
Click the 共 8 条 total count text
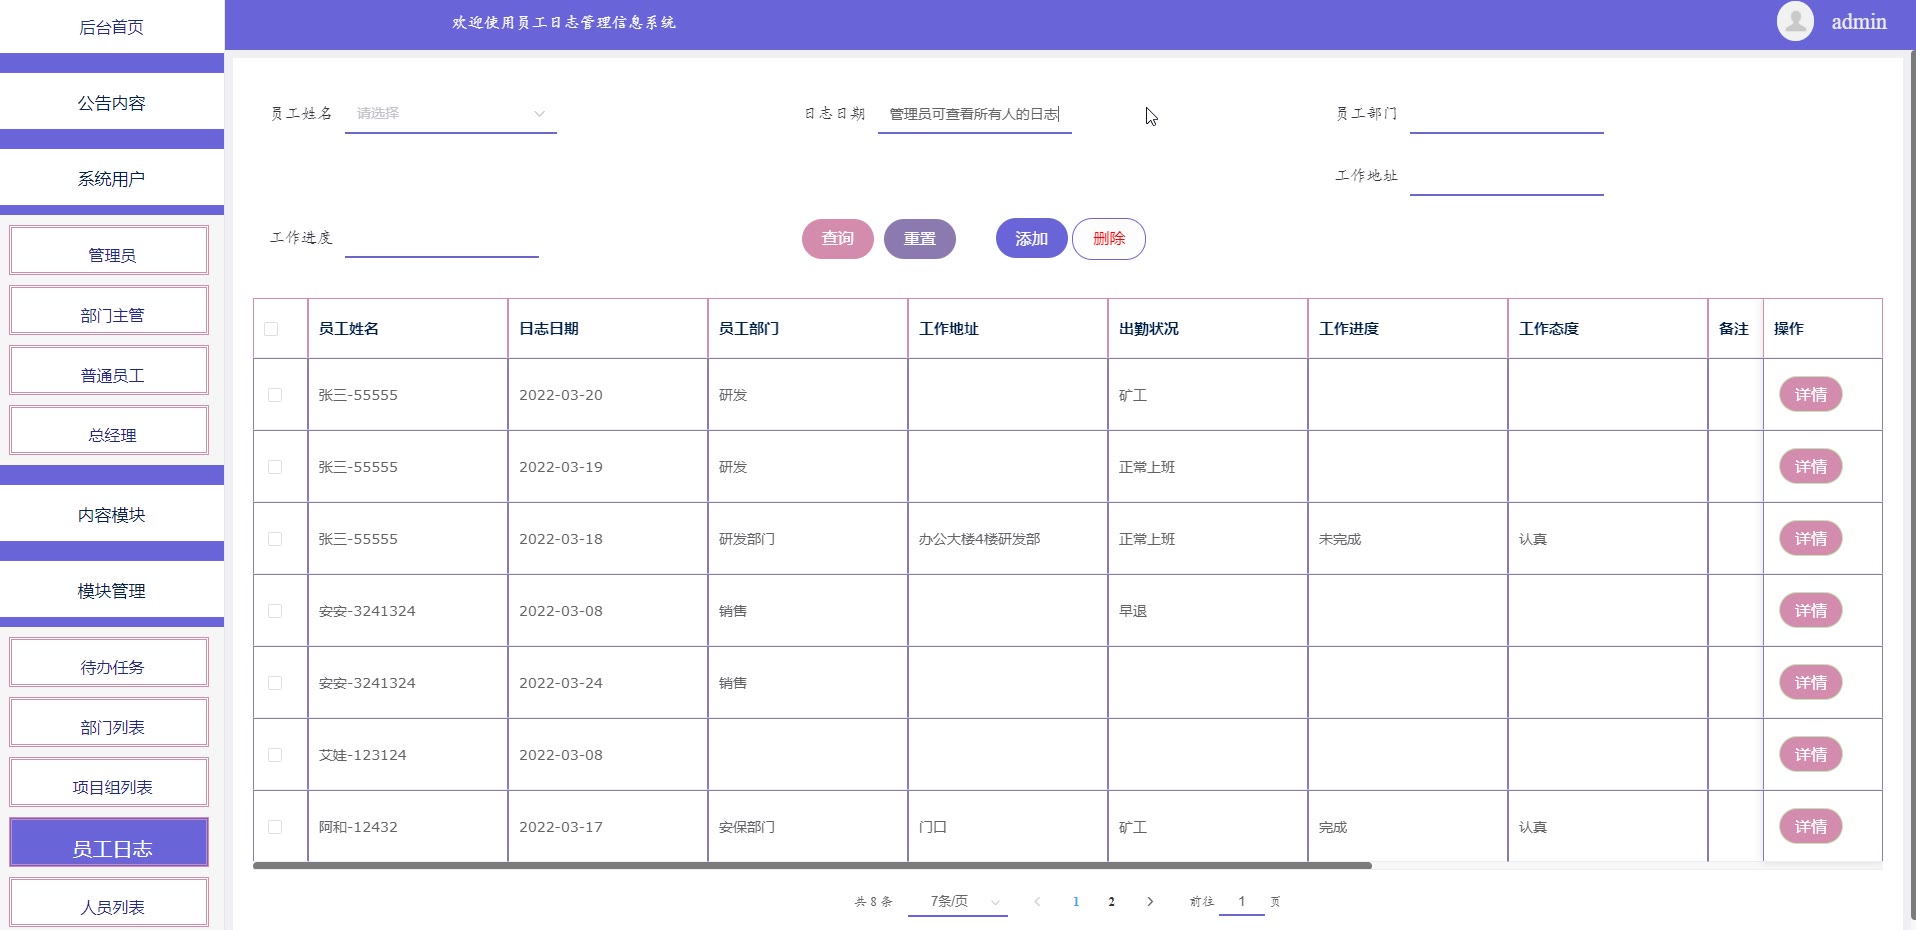(873, 901)
